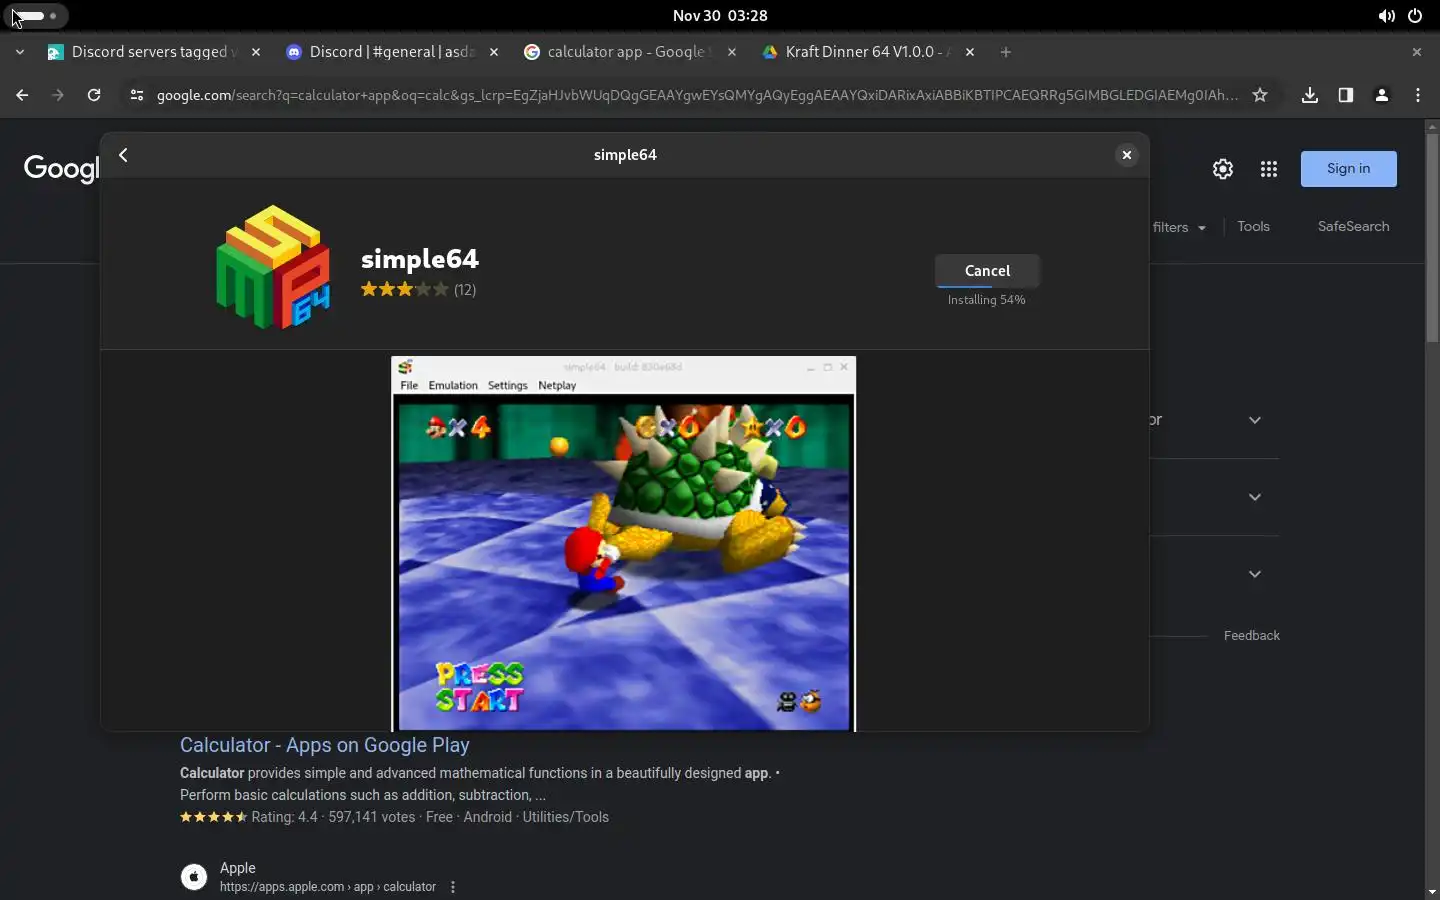This screenshot has width=1440, height=900.
Task: Toggle browser side panel
Action: click(1346, 95)
